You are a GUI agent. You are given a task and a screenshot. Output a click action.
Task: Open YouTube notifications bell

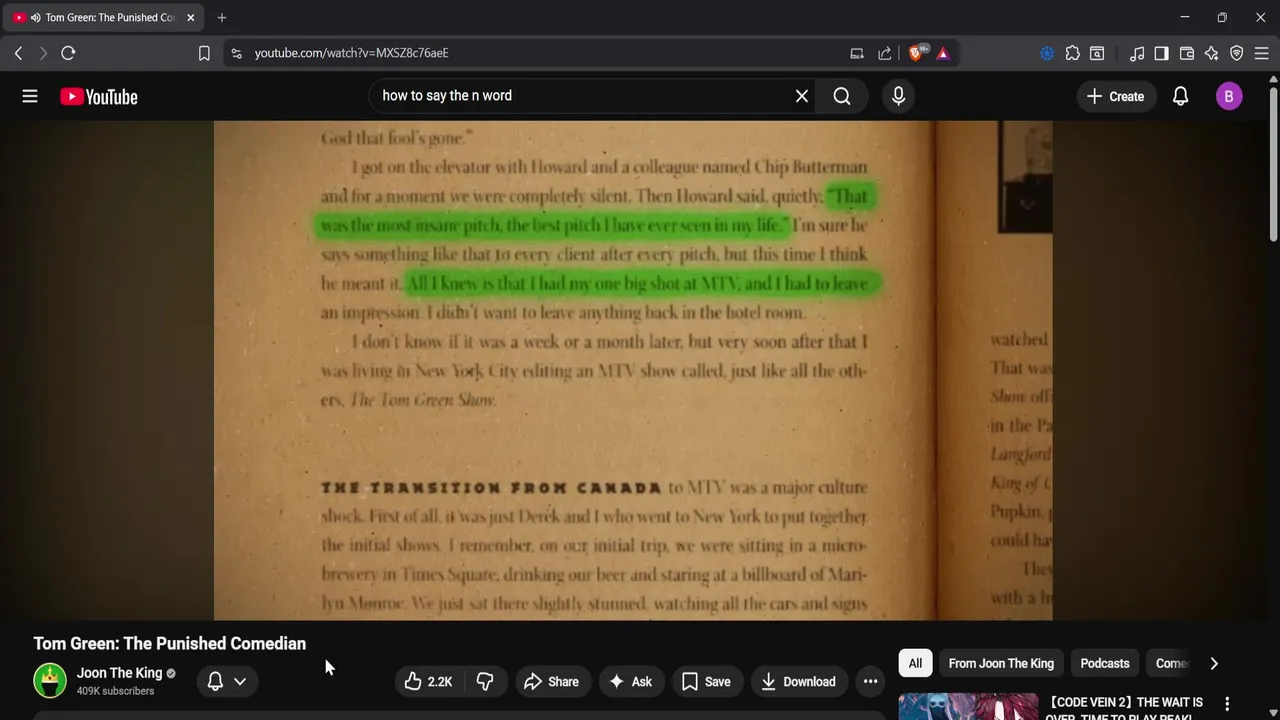[x=1180, y=96]
